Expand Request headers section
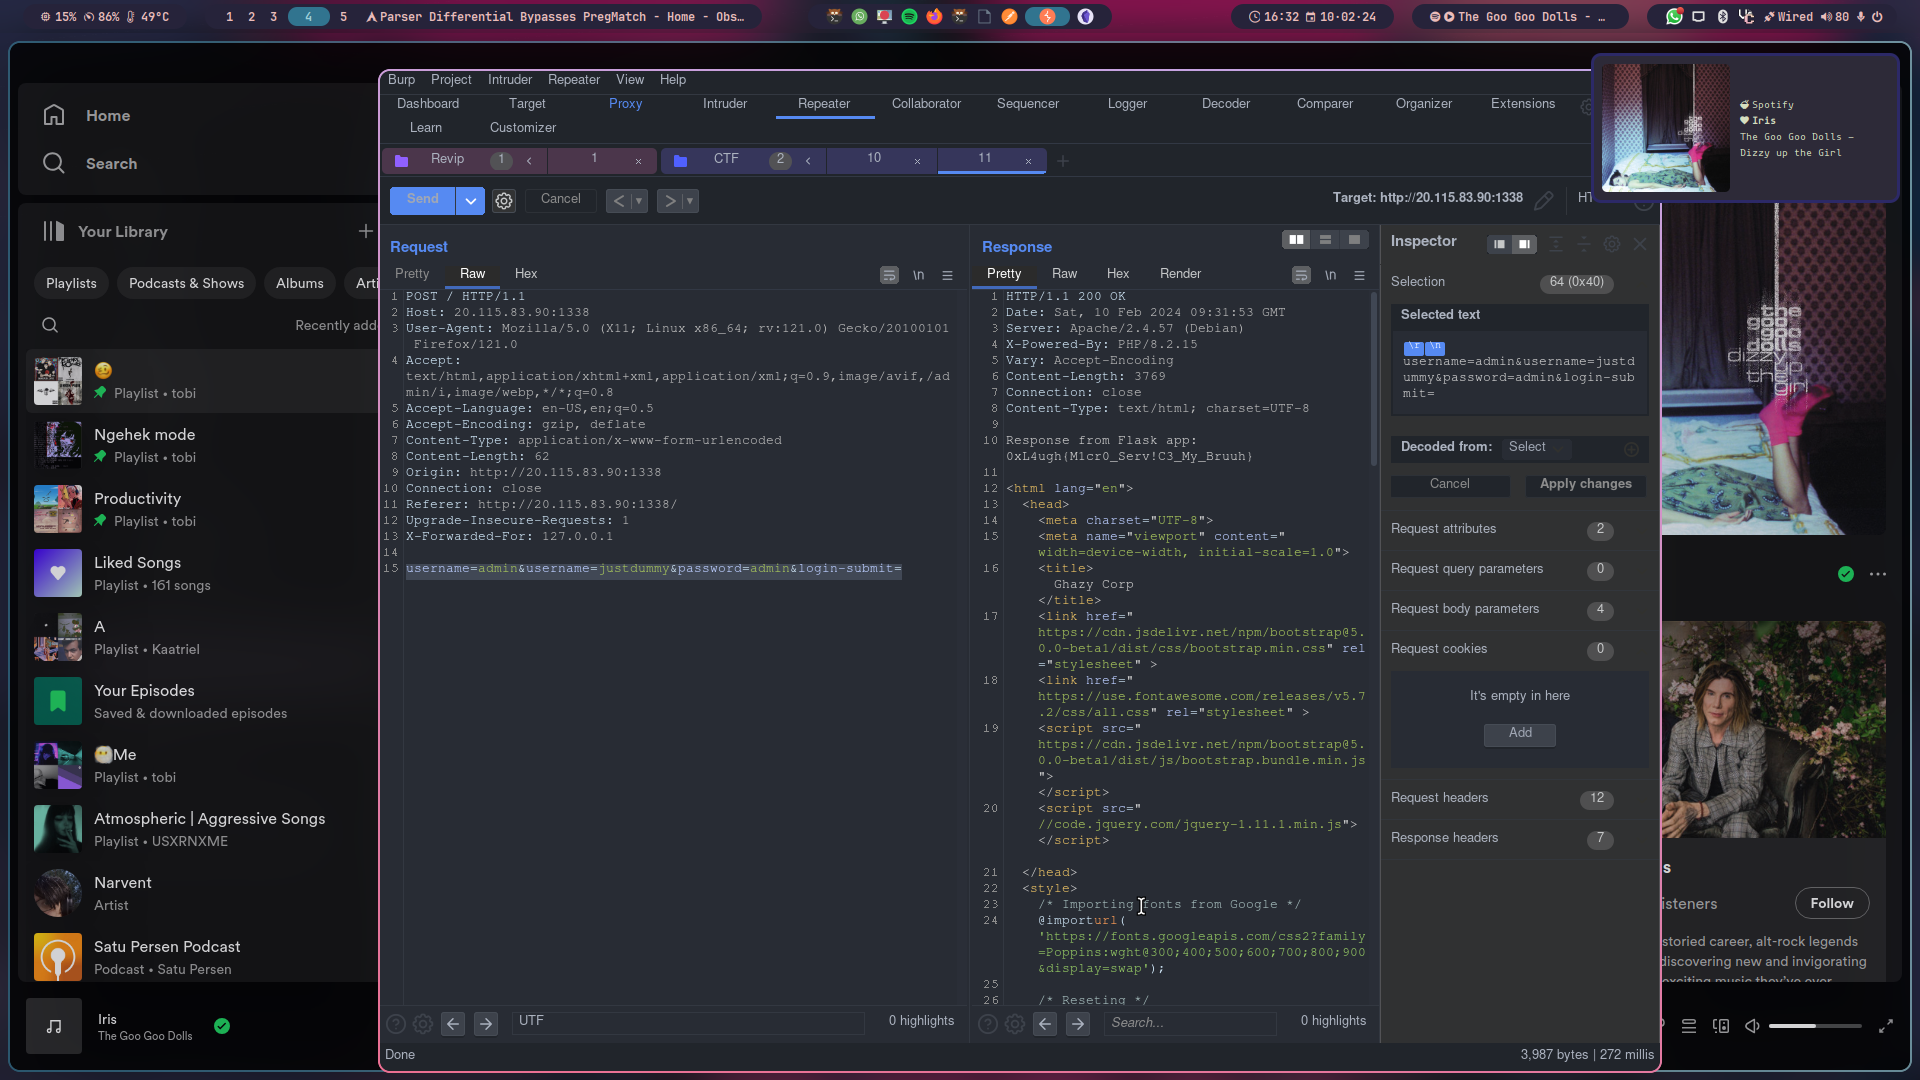 coord(1501,798)
